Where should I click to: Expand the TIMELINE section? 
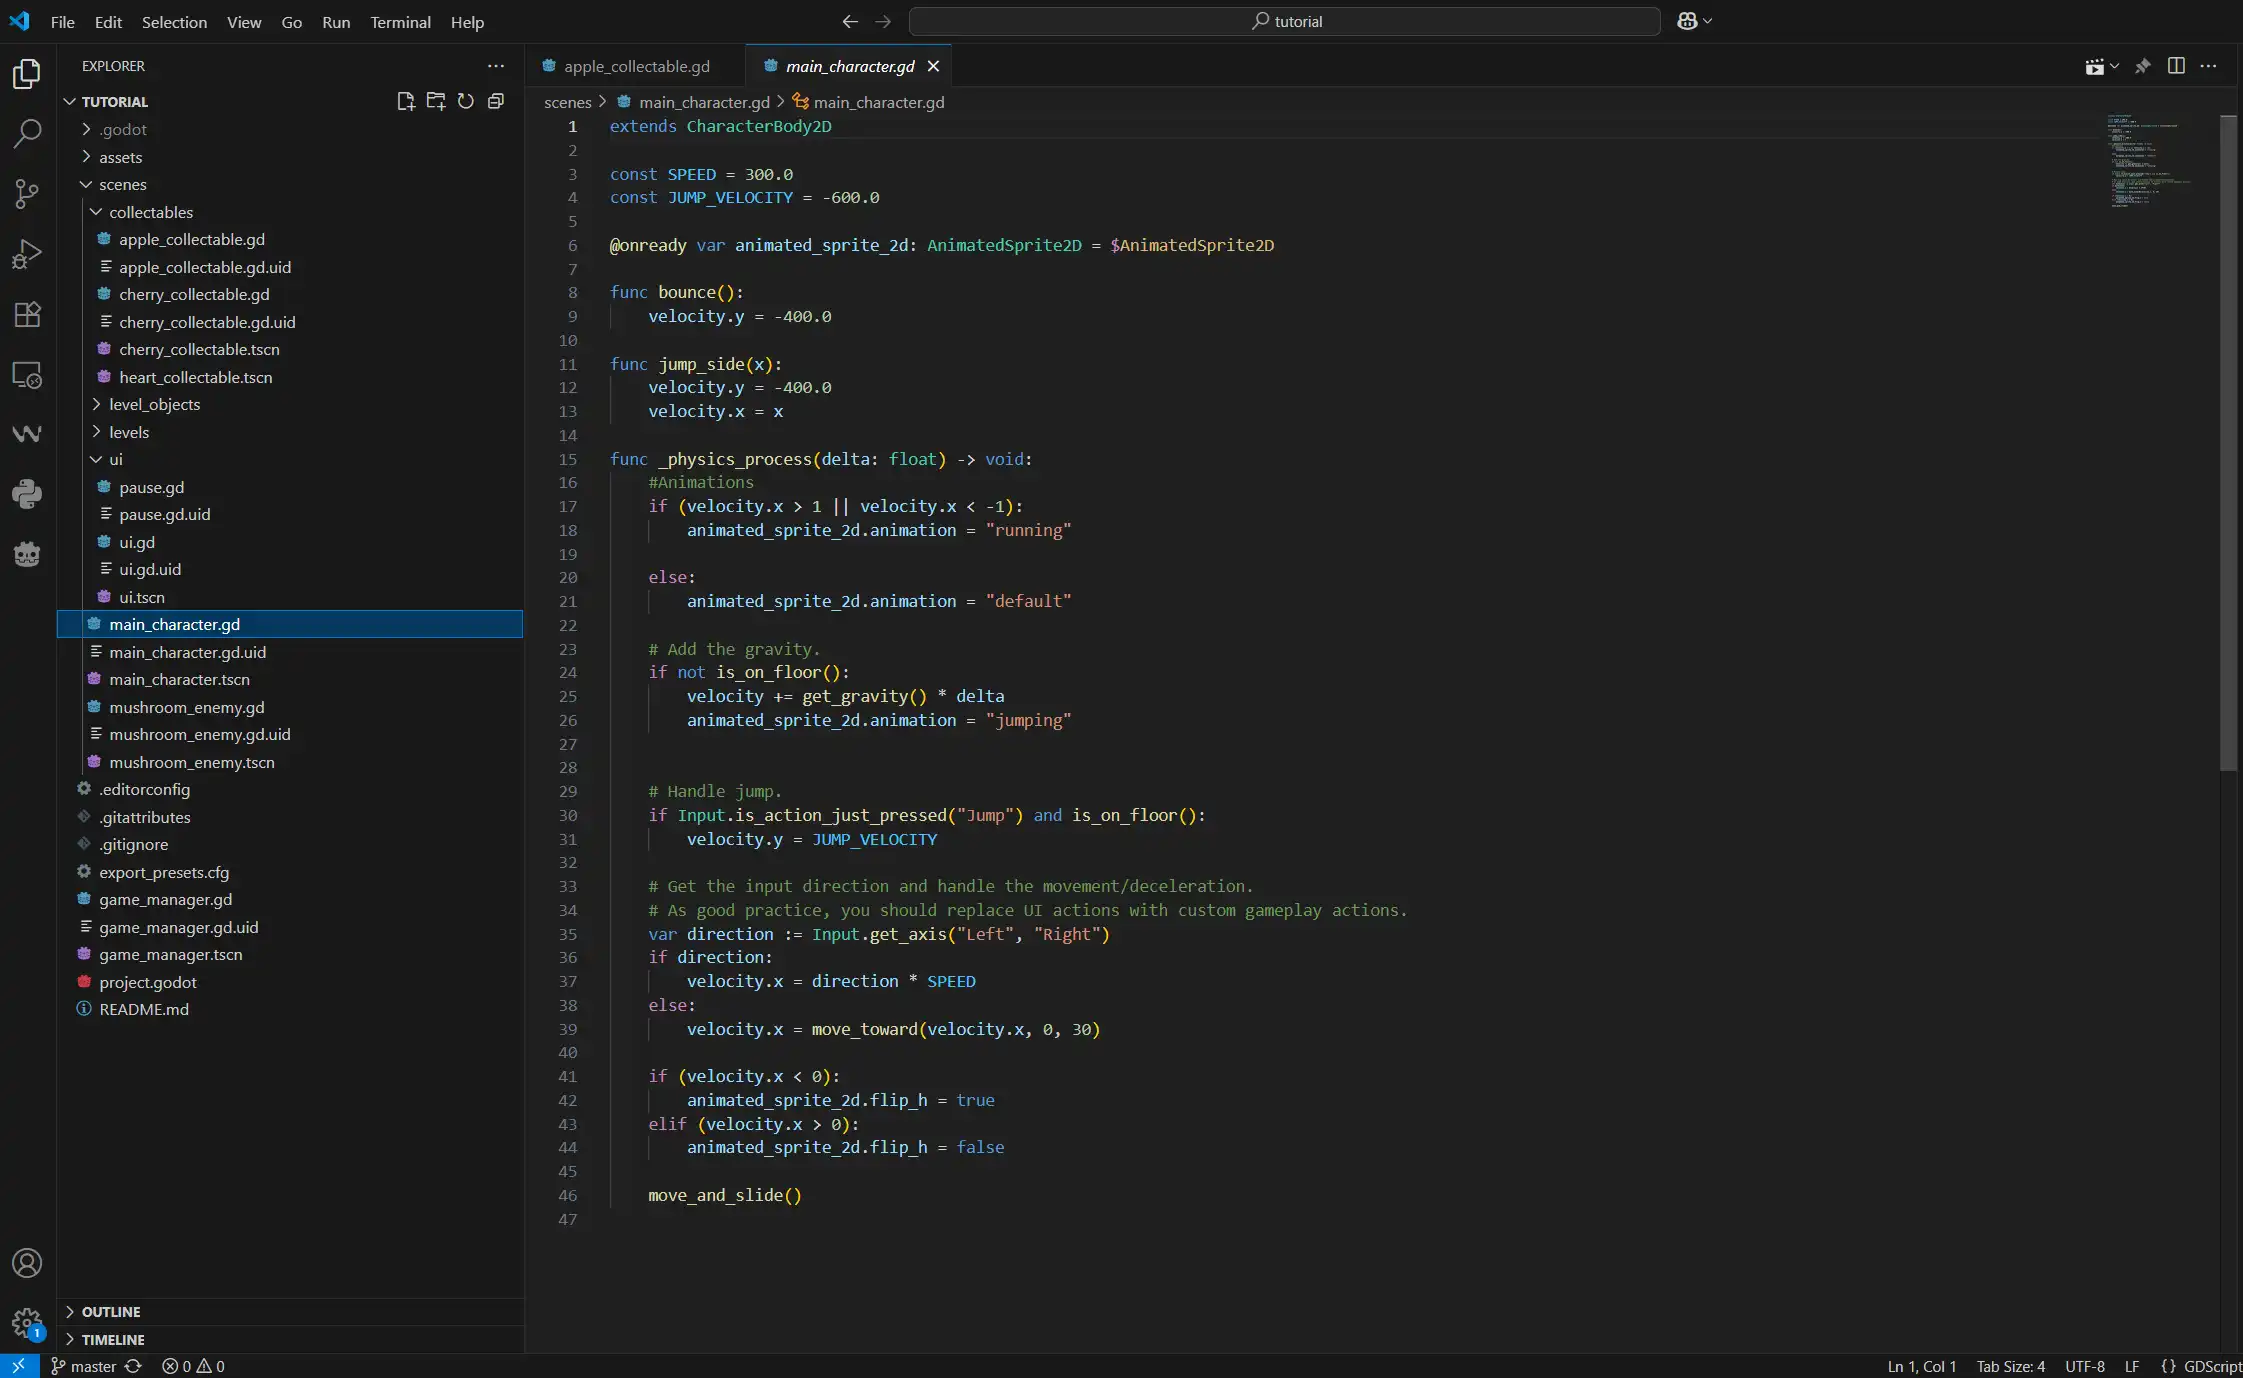pyautogui.click(x=112, y=1339)
